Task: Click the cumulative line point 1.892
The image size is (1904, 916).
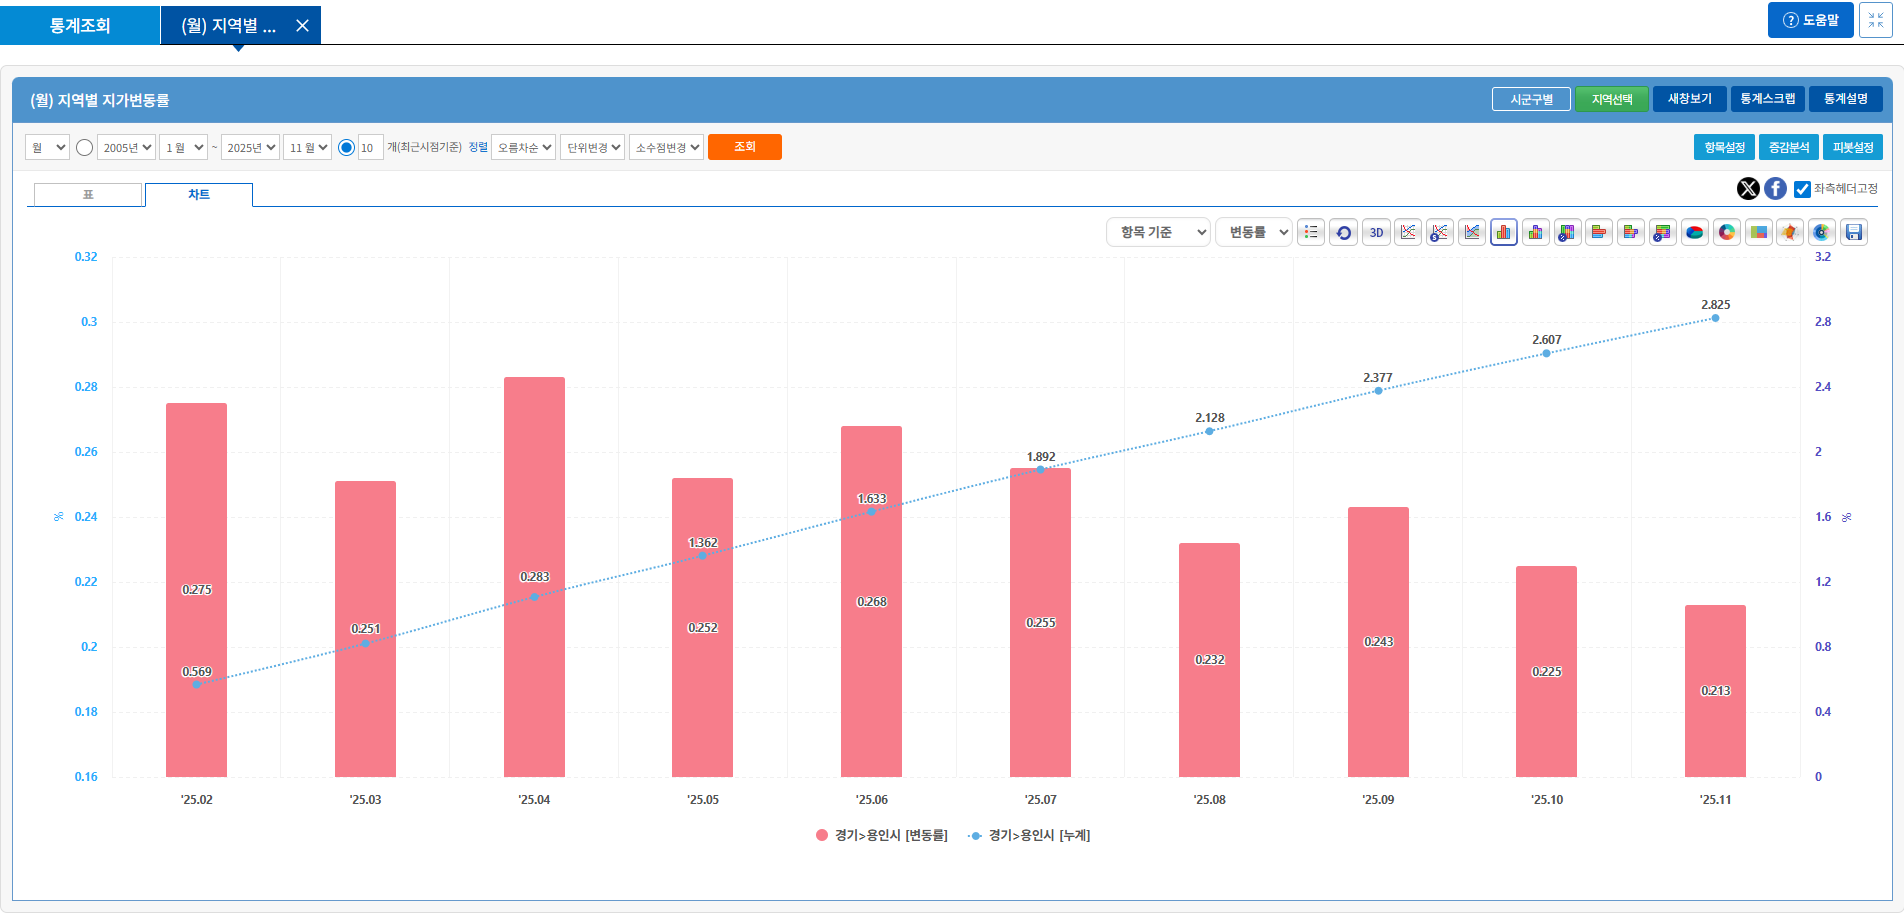Action: point(1040,469)
